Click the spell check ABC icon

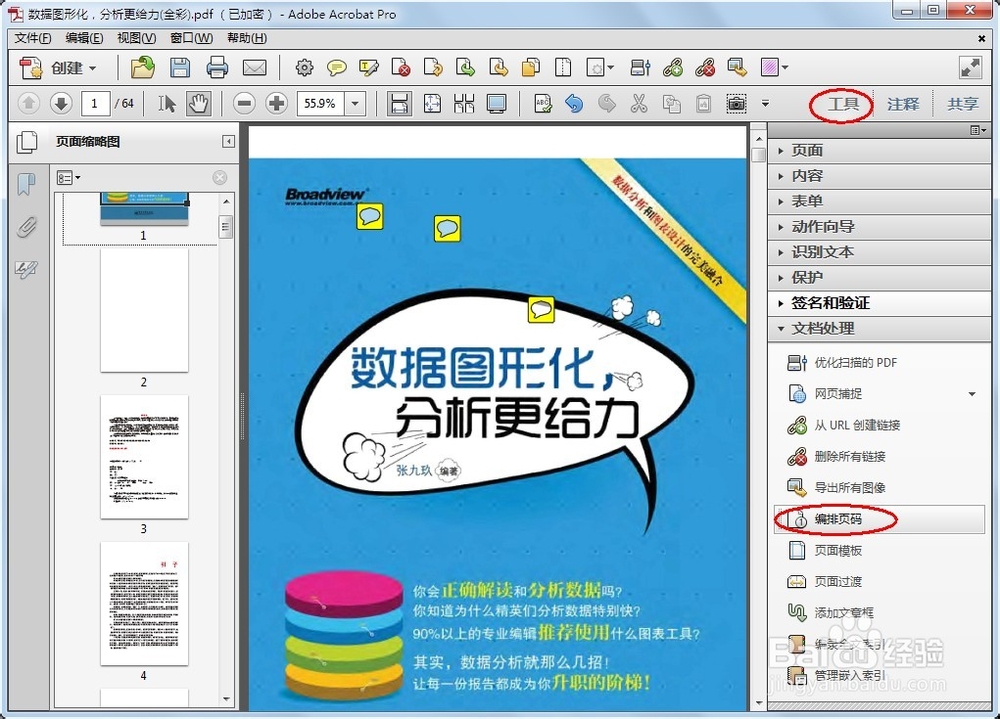(x=543, y=103)
